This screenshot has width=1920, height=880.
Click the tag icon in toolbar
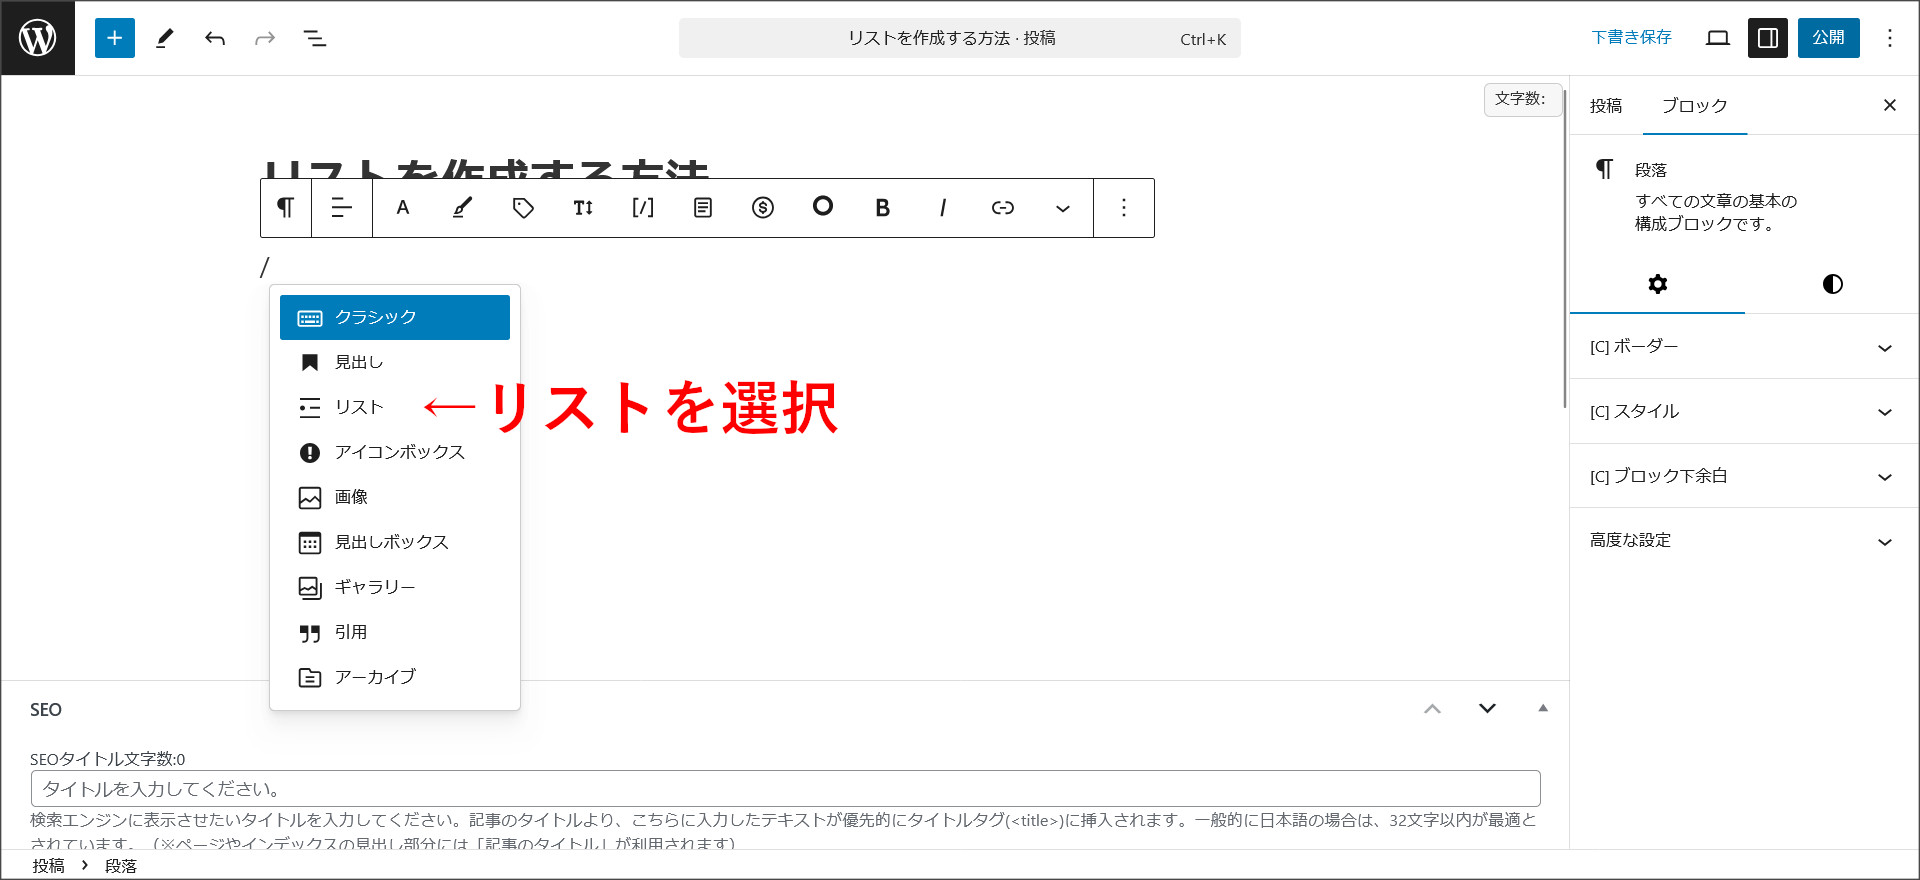[x=523, y=208]
